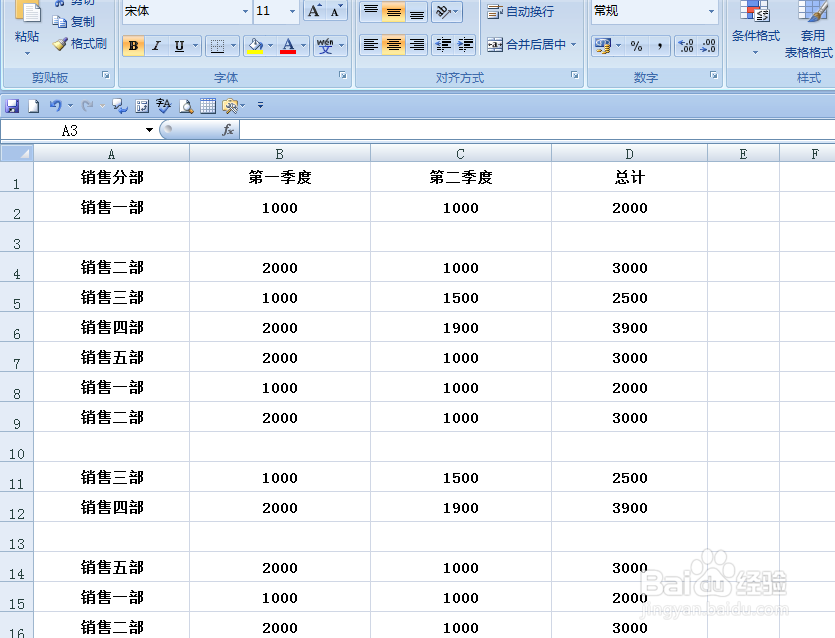Click the Save icon on quick access toolbar
Viewport: 835px width, 638px height.
12,105
